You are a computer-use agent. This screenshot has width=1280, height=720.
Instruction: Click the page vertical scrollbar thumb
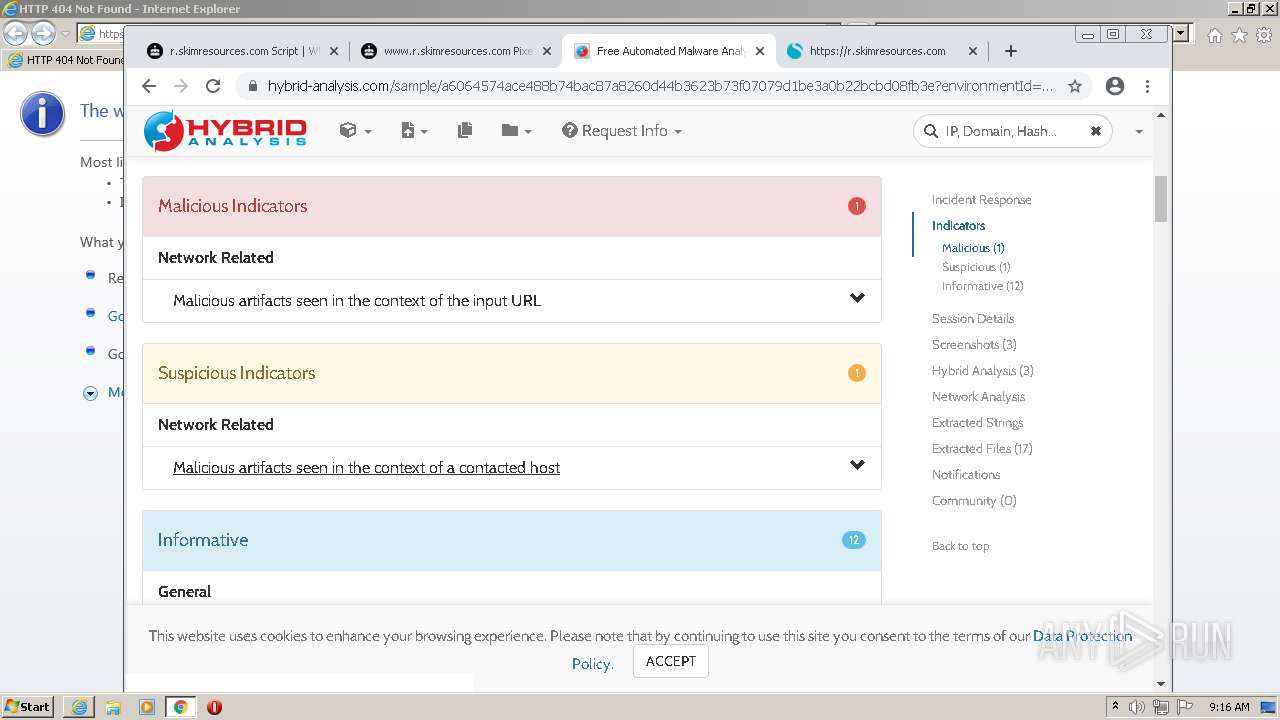coord(1161,198)
